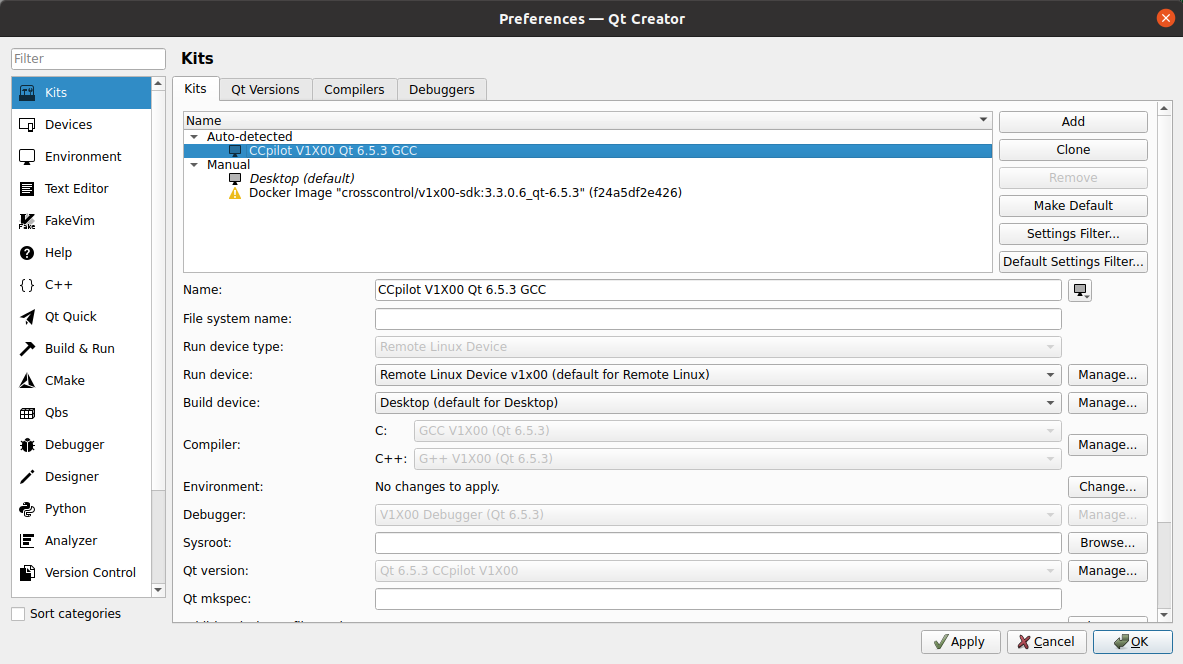This screenshot has height=664, width=1183.
Task: Select the Debugger bug icon
Action: coord(27,445)
